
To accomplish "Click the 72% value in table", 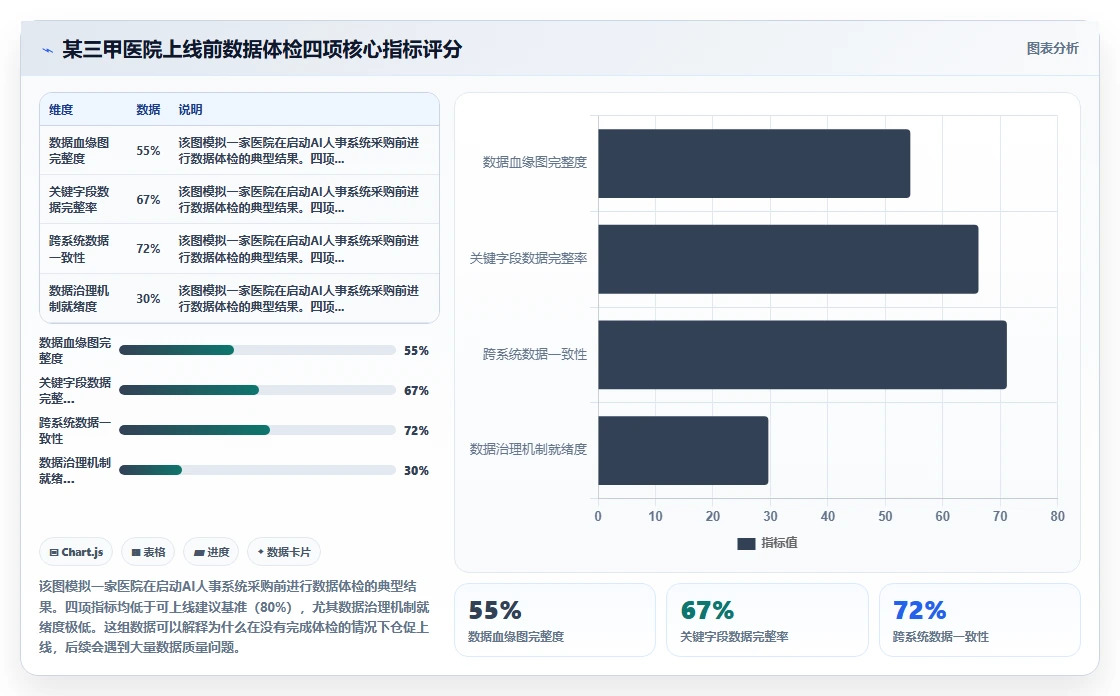I will click(x=148, y=249).
